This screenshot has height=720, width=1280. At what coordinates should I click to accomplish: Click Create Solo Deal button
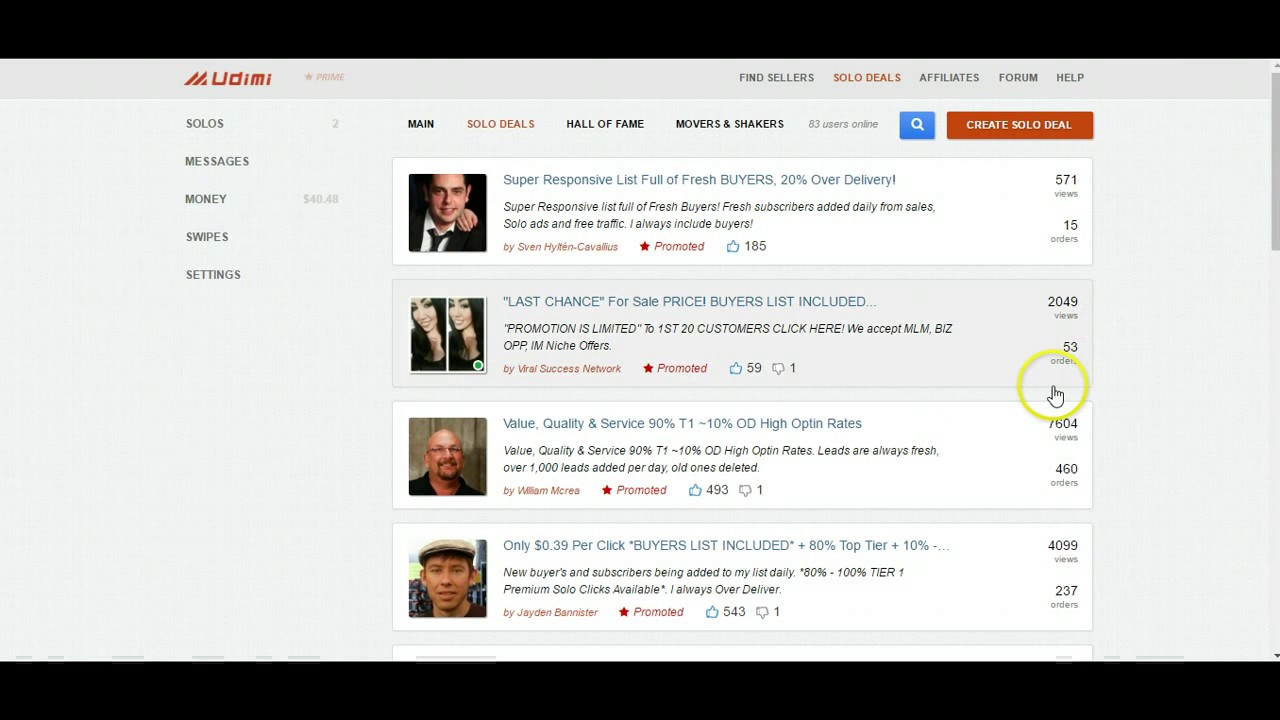(x=1019, y=125)
